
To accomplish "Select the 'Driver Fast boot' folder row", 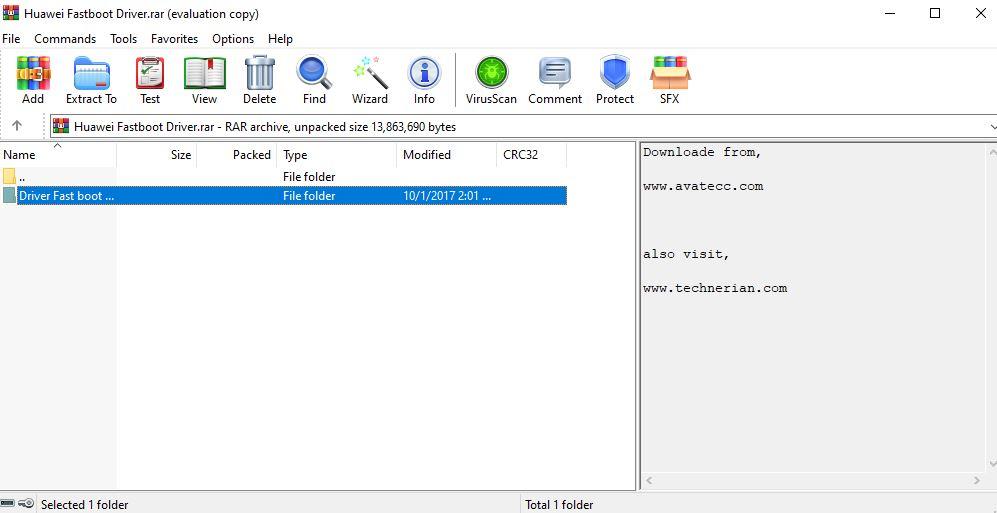I will pos(284,196).
